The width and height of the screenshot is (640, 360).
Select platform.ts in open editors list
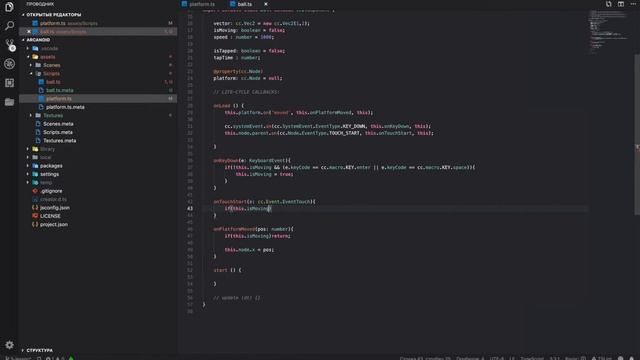tap(53, 23)
